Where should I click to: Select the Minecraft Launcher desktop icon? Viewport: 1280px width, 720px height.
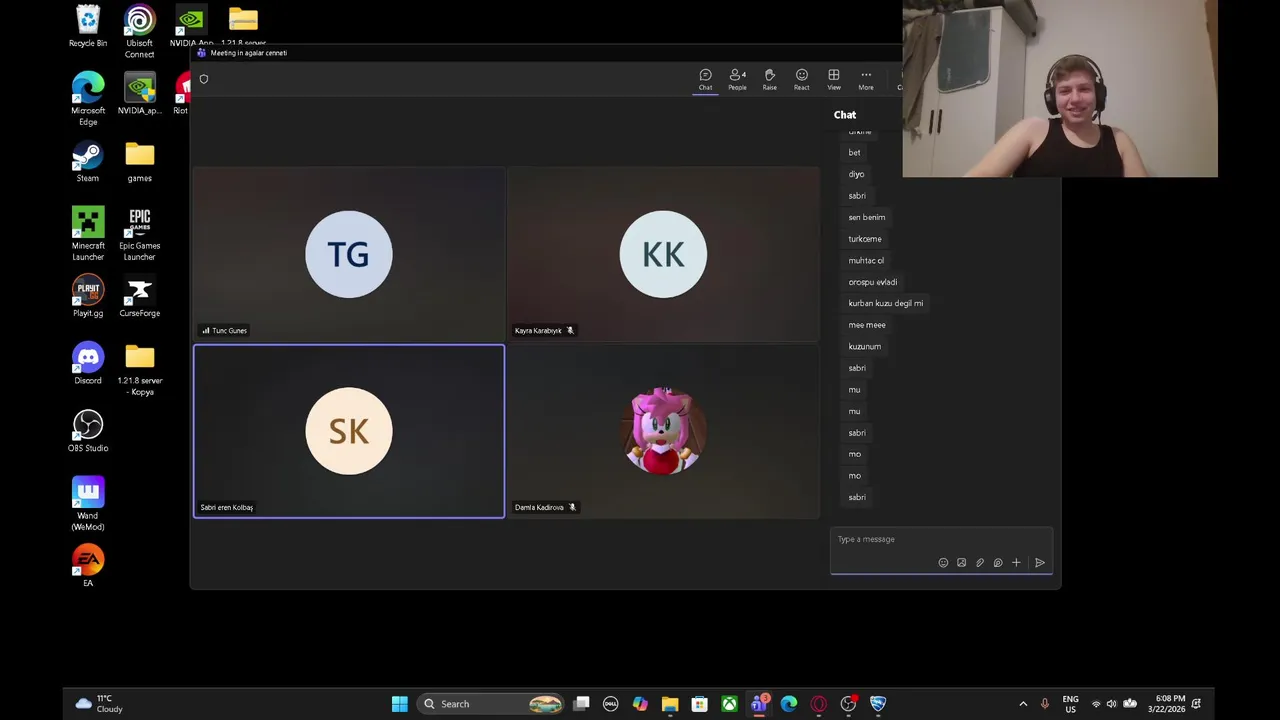point(88,234)
